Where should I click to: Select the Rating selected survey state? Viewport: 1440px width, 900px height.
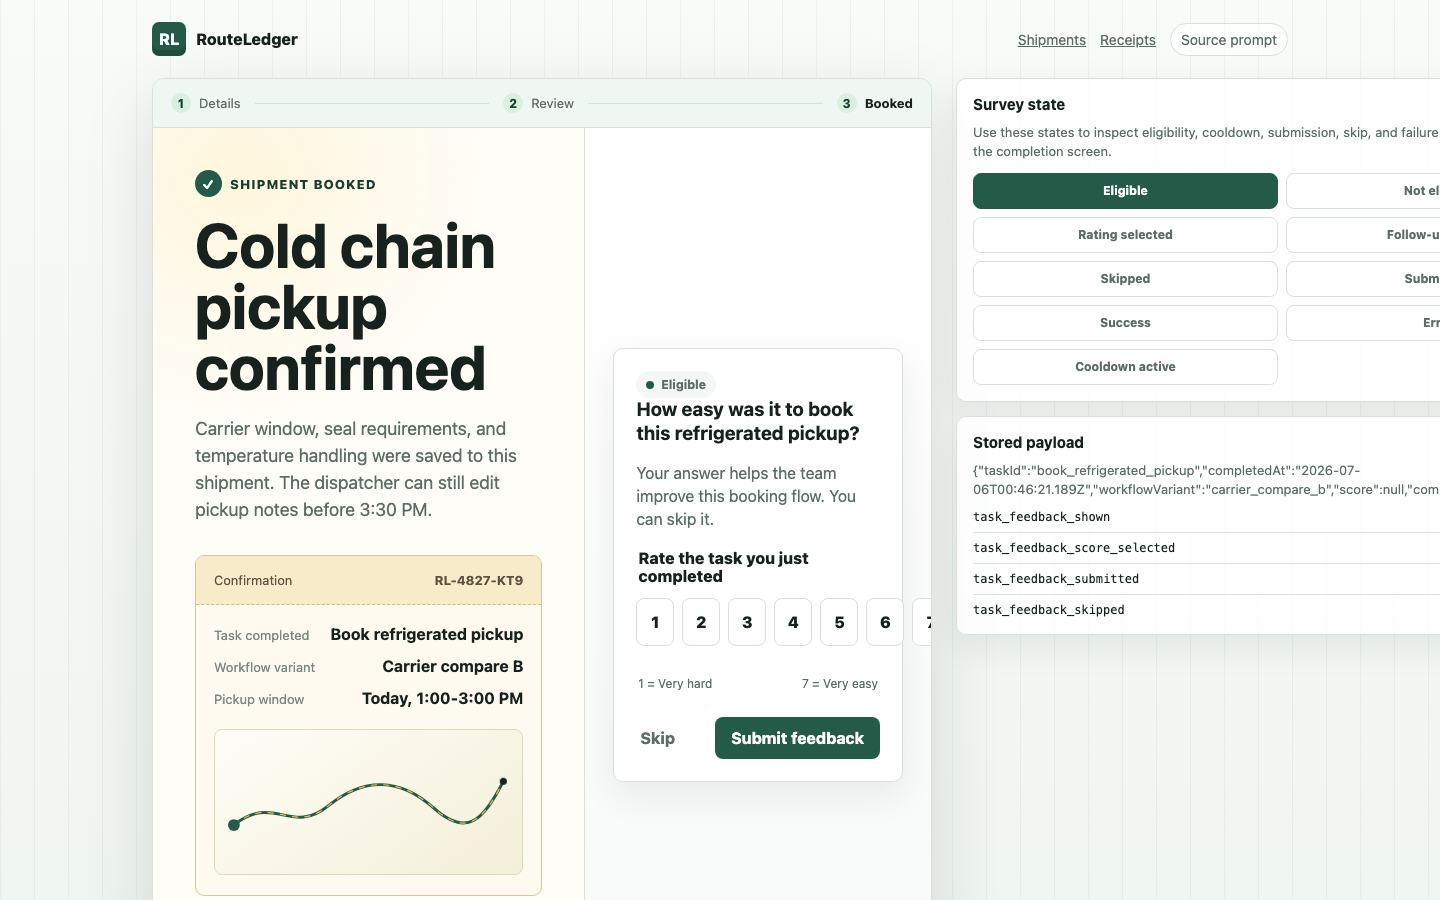[x=1125, y=235]
